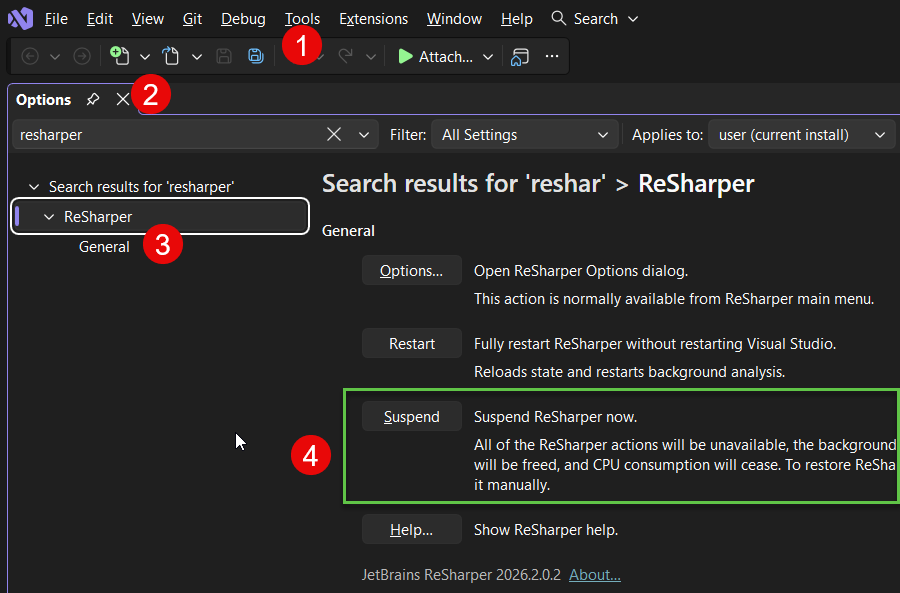Viewport: 900px width, 593px height.
Task: Open the toolbar overflow ellipsis menu
Action: [552, 56]
